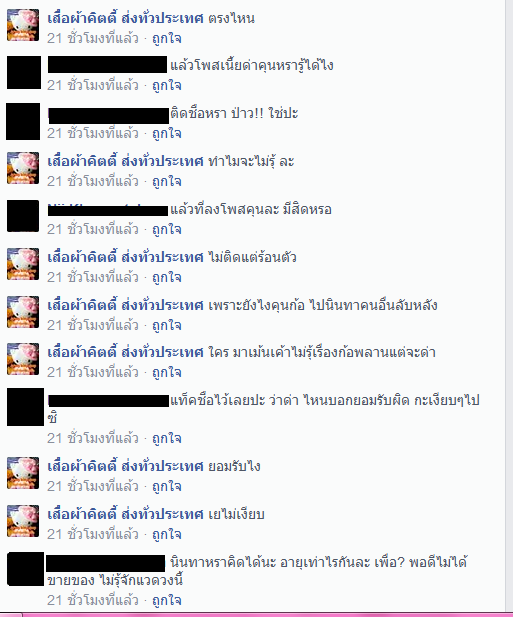Open Hello Kitty avatar beside "เพราะยังไงคุนก้อ" comment
This screenshot has height=617, width=513.
[x=23, y=312]
